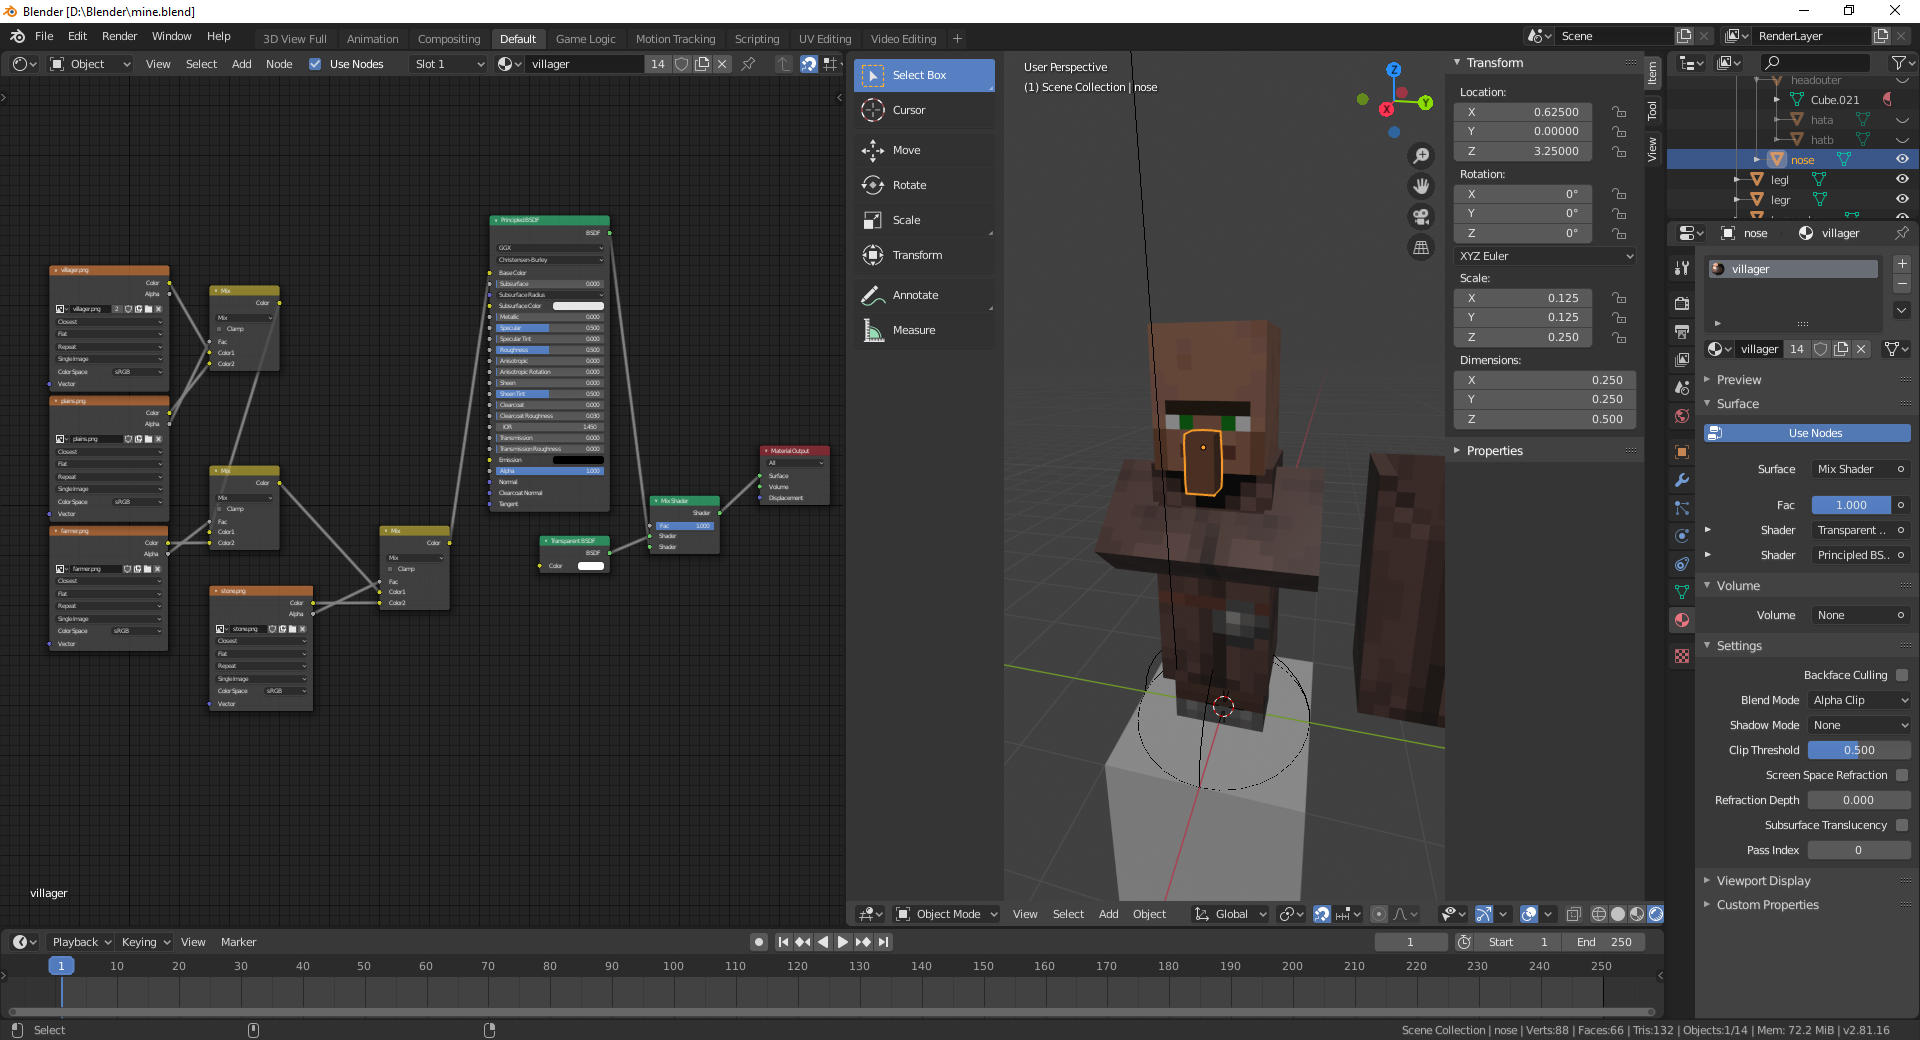1920x1040 pixels.
Task: Hide nose object with eye icon
Action: [x=1902, y=159]
